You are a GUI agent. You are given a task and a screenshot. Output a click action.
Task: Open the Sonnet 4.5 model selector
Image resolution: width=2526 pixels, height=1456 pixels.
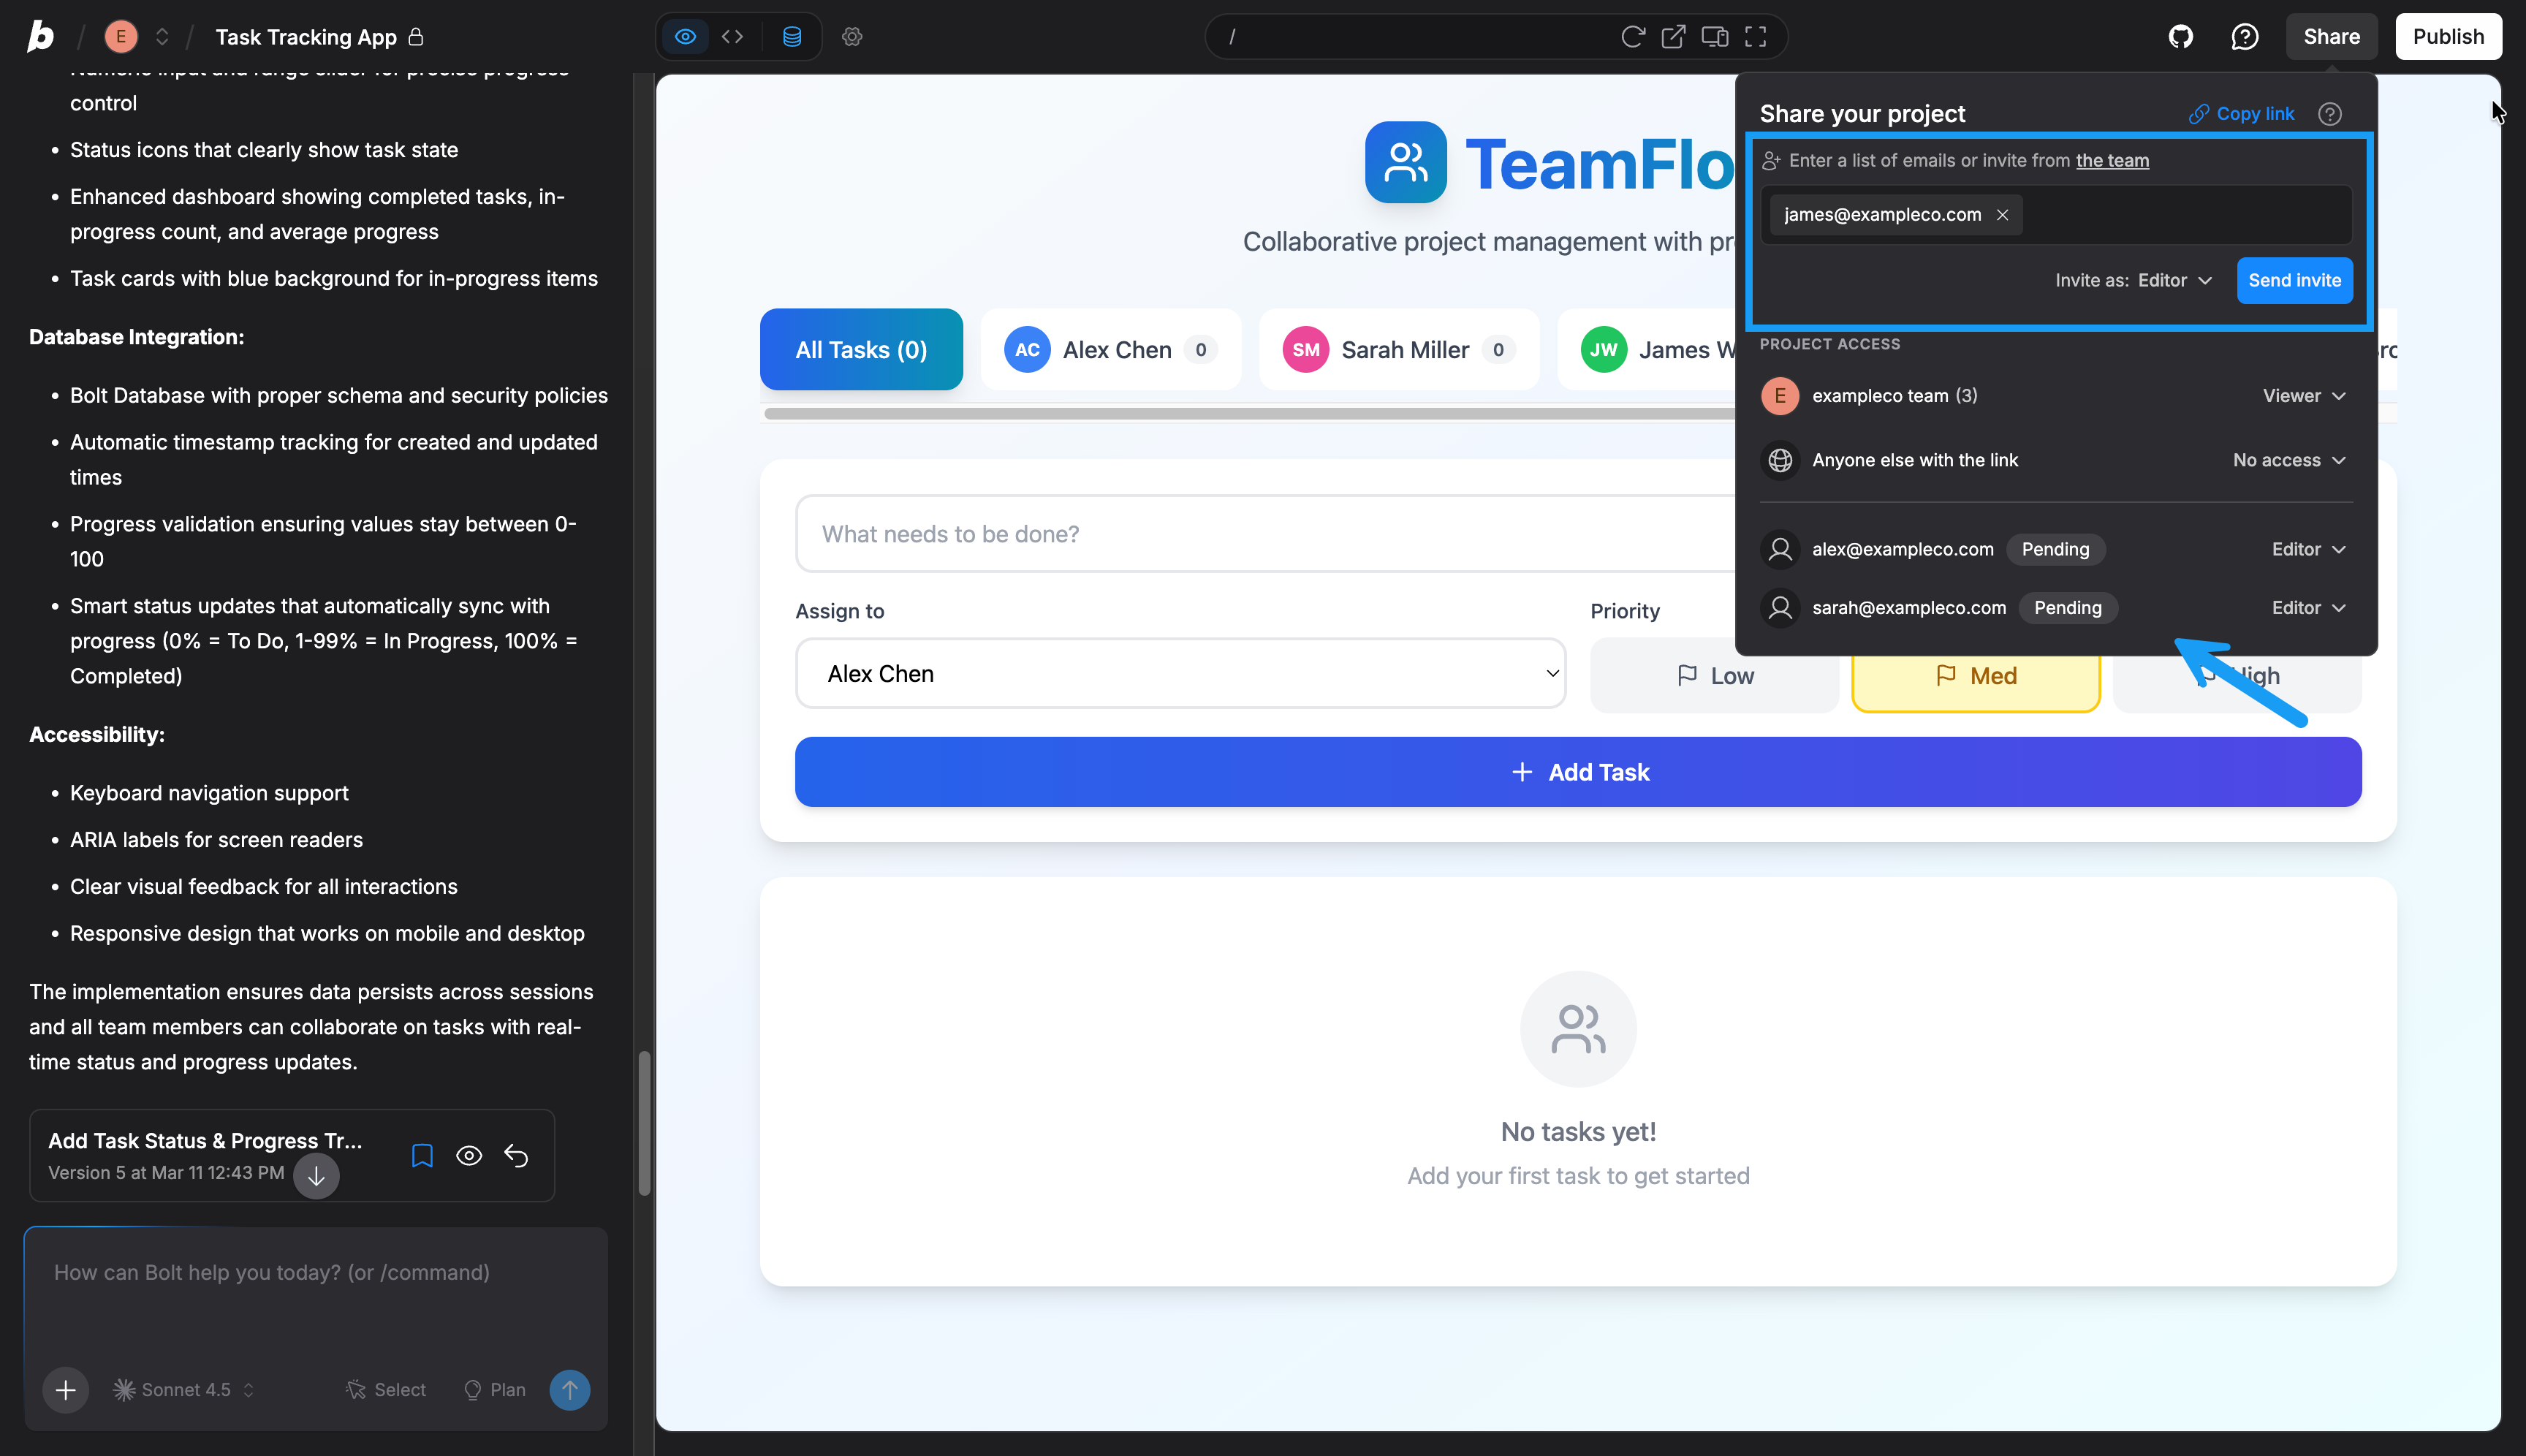(x=185, y=1390)
